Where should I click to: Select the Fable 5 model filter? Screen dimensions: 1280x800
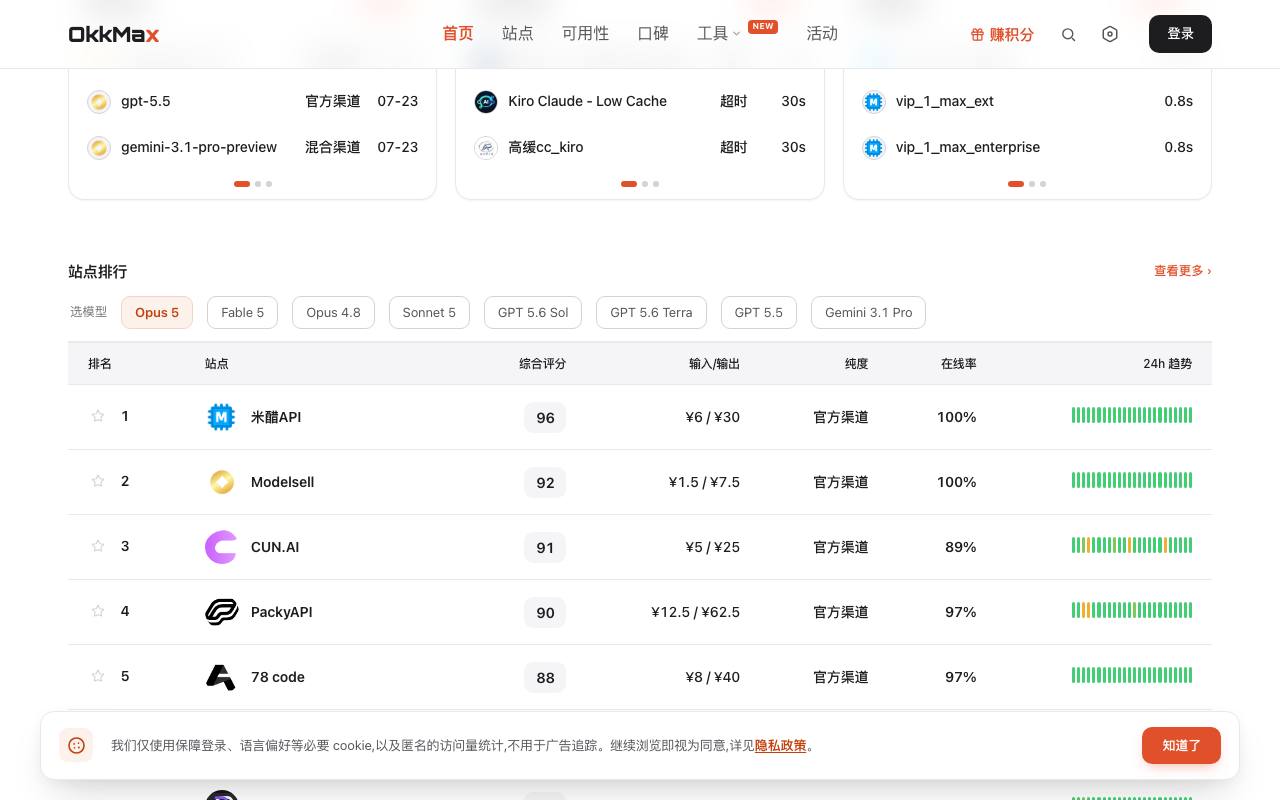click(243, 312)
